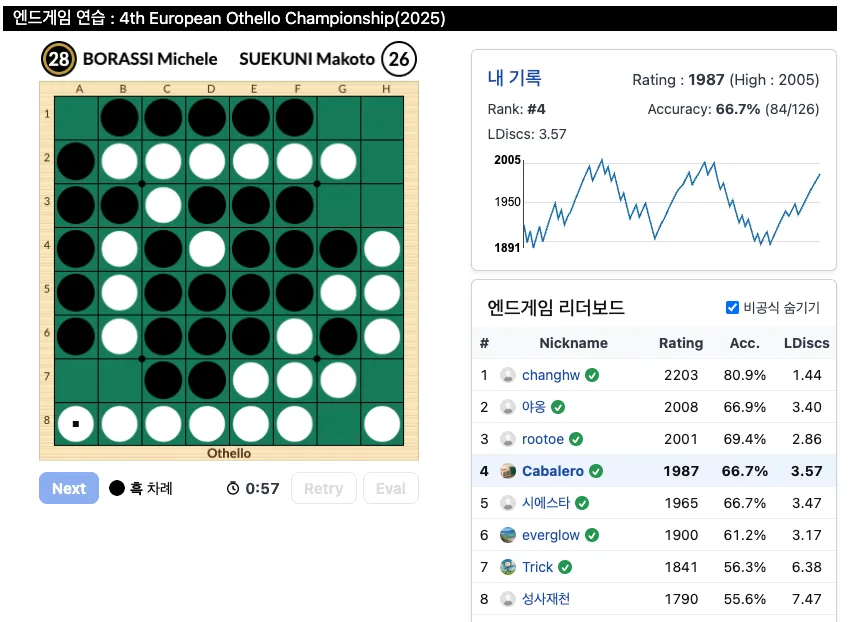Click verified badge next to 야옹
Viewport: 849px width, 622px height.
click(558, 407)
